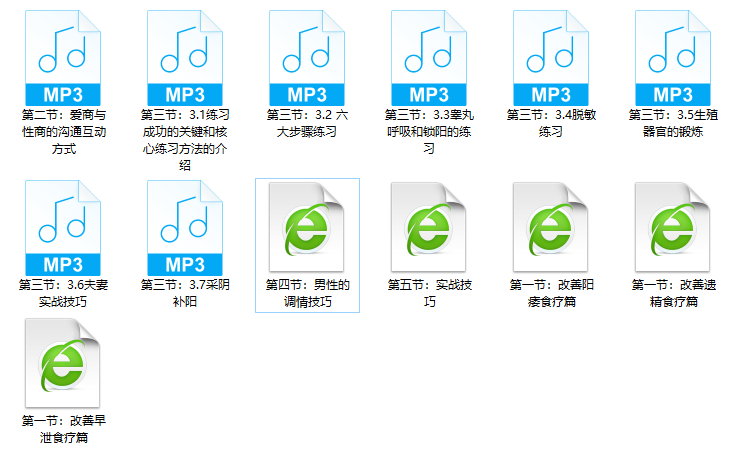Viewport: 735px width, 461px height.
Task: Select the MP3 icon for 第二节：爱商与性商的沟通互动方式
Action: pos(63,58)
